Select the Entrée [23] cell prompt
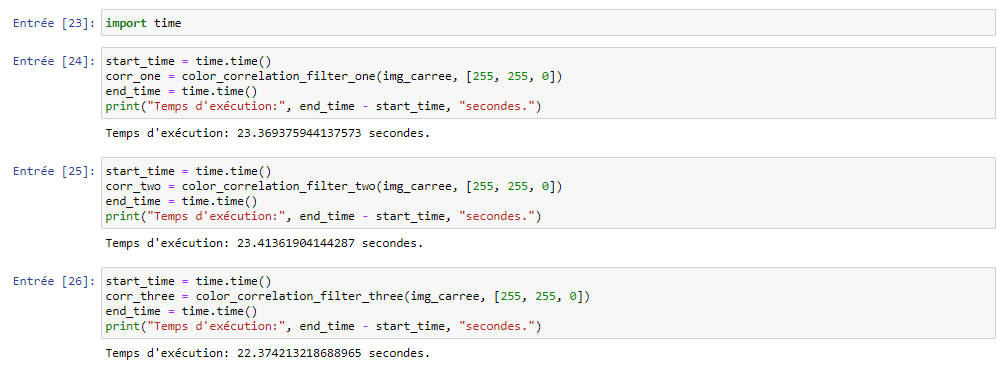1006x366 pixels. 55,23
